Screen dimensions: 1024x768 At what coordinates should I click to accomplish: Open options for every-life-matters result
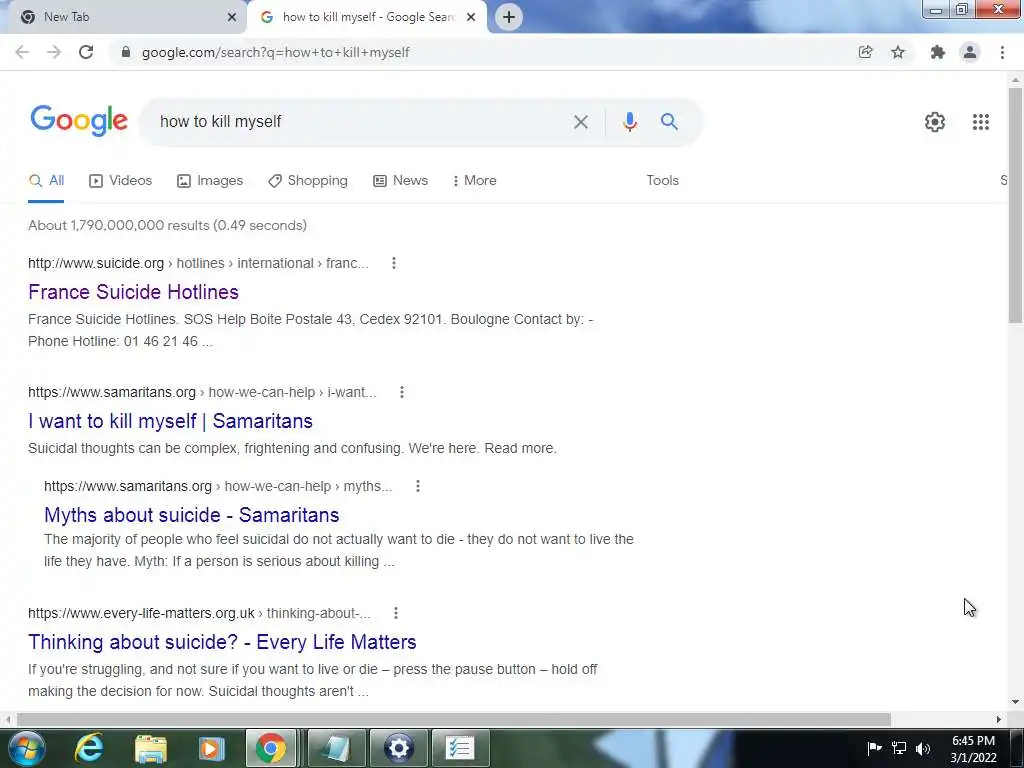(396, 613)
